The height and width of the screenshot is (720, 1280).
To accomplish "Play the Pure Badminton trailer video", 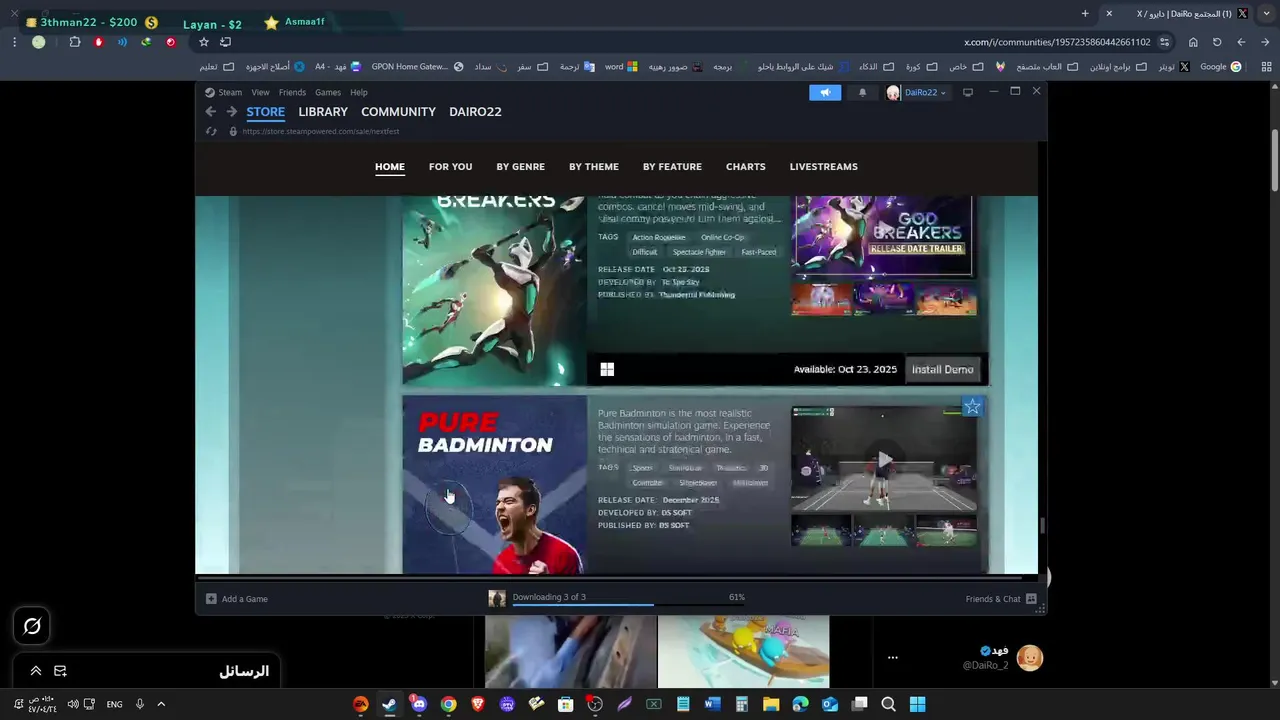I will point(885,460).
